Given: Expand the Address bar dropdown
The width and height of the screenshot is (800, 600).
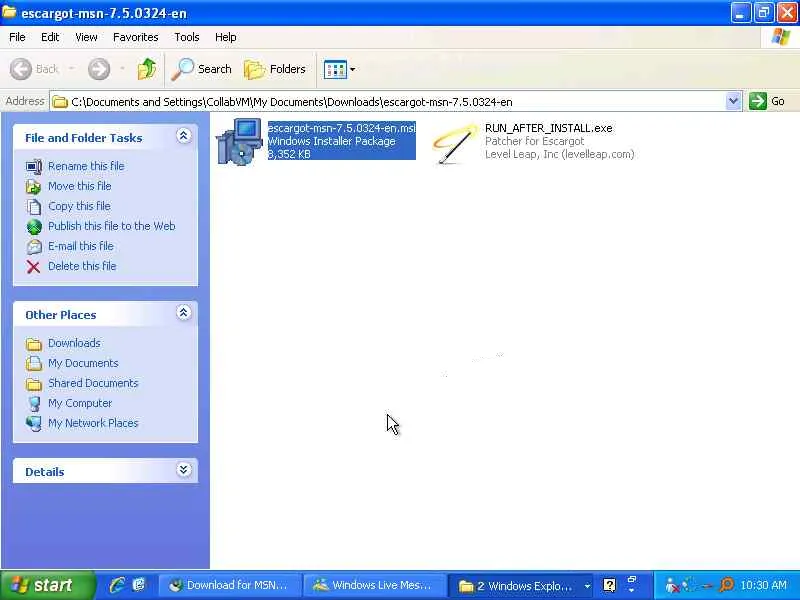Looking at the screenshot, I should 733,101.
